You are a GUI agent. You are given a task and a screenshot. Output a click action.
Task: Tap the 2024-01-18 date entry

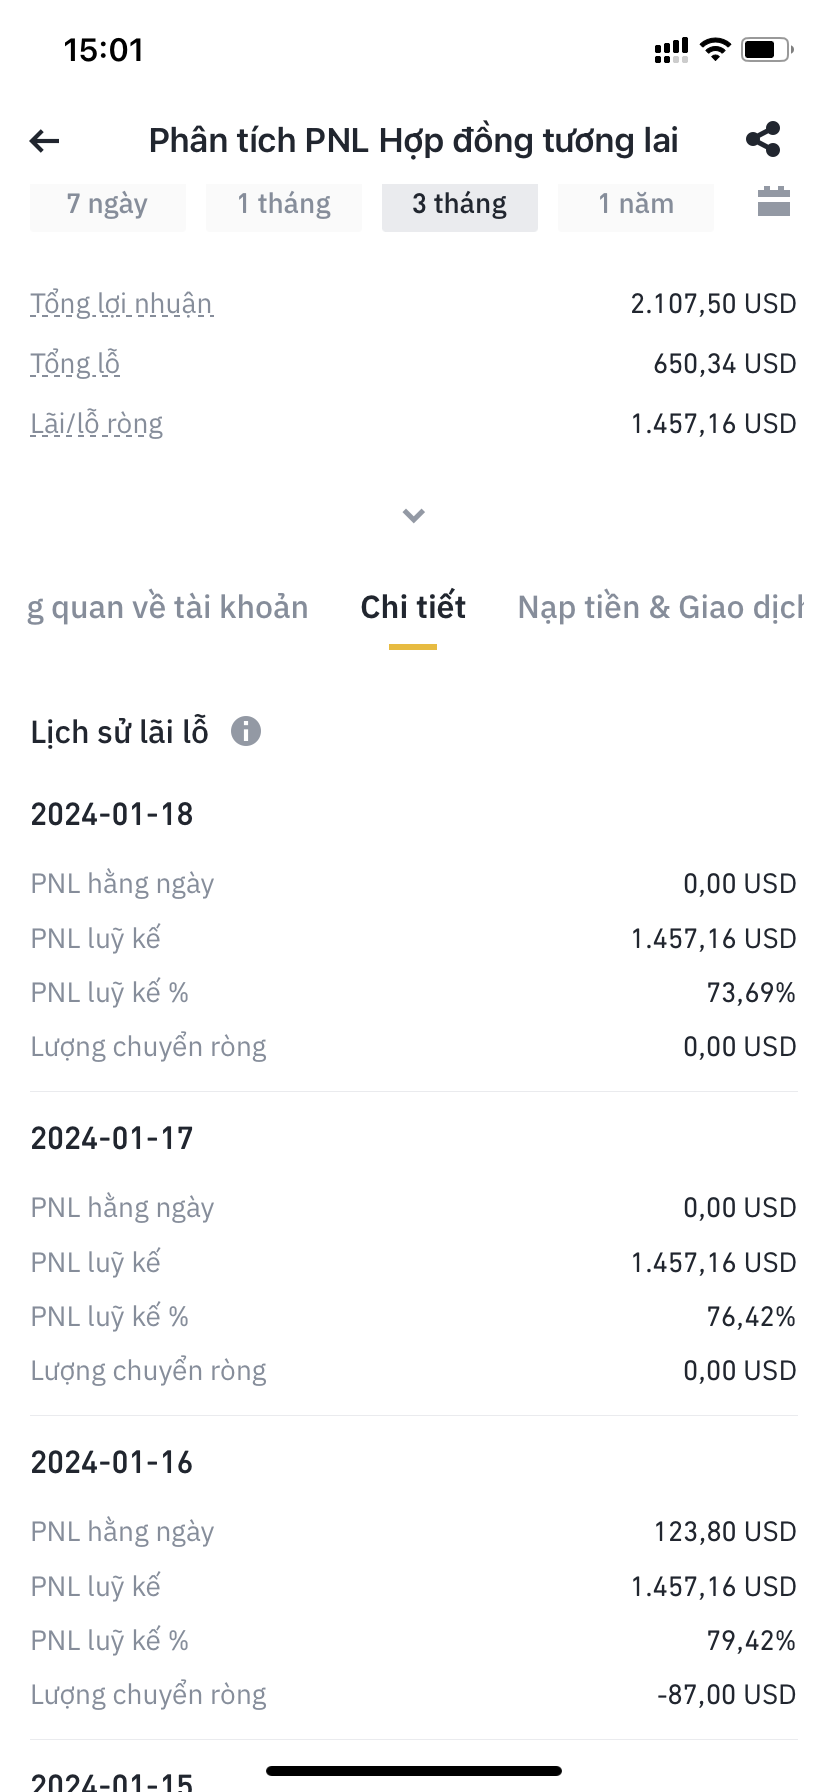click(x=112, y=815)
